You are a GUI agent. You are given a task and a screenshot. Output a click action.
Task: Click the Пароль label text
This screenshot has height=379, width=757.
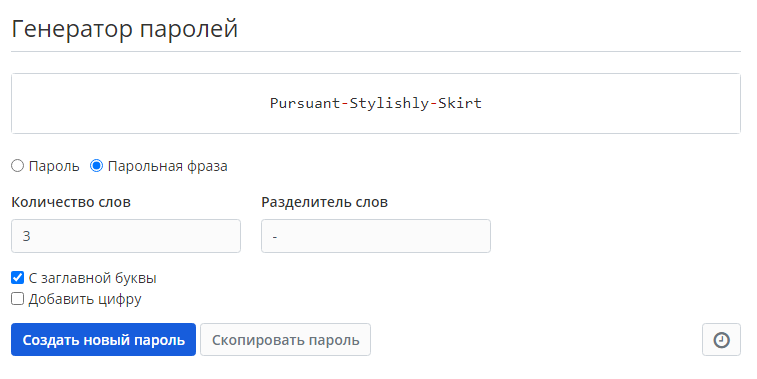tap(54, 166)
